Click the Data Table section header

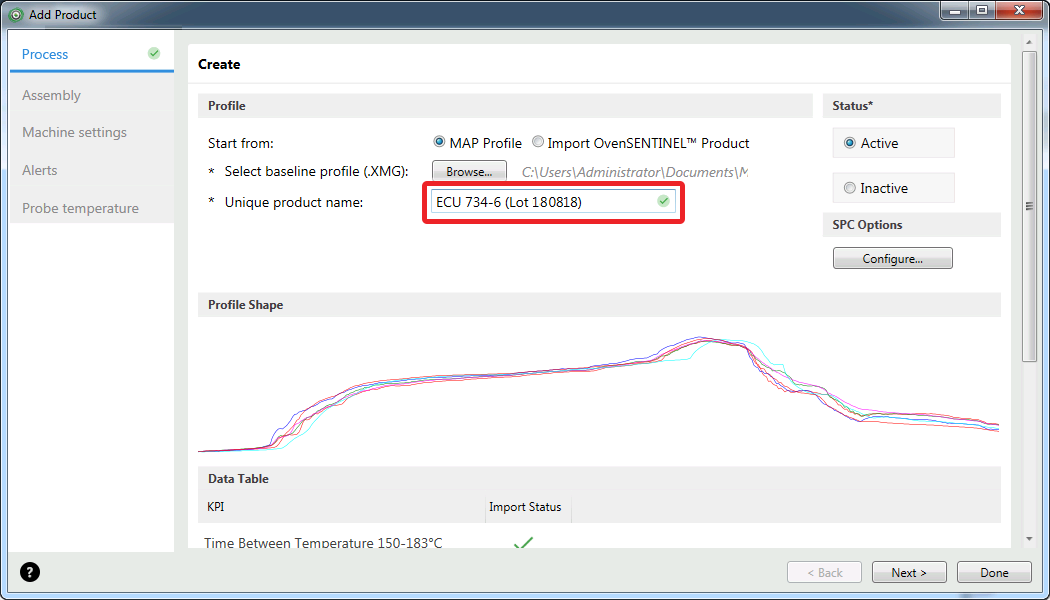pos(599,479)
